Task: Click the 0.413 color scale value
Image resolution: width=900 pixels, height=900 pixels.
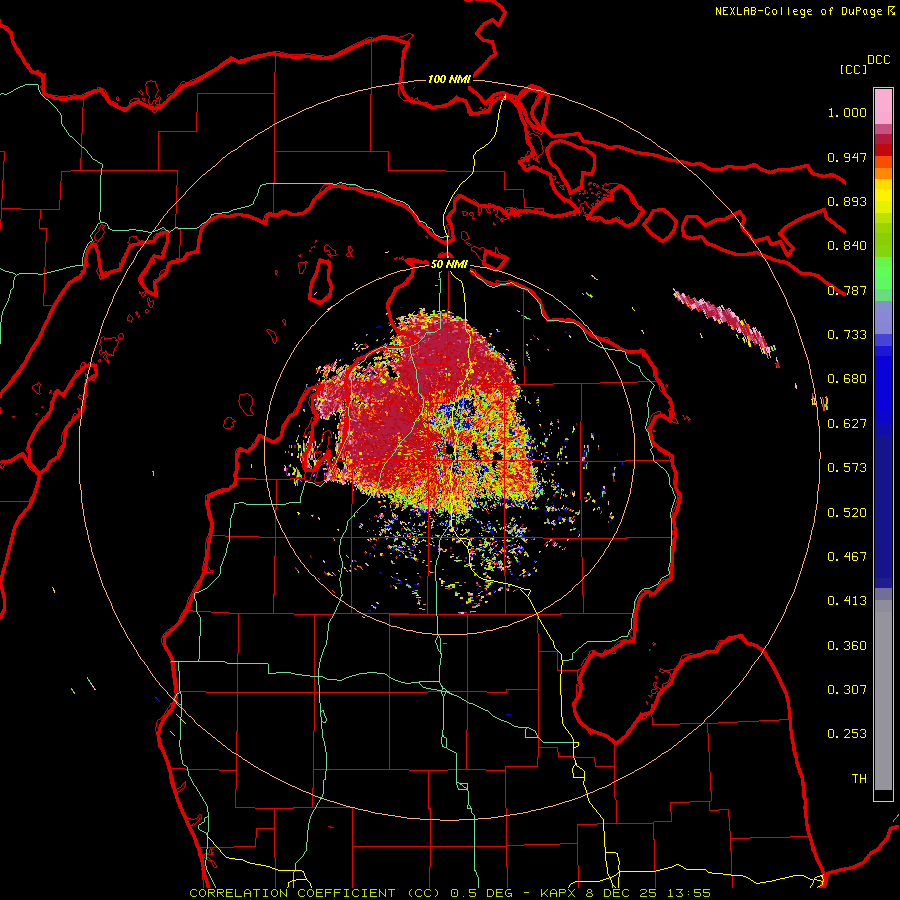Action: tap(847, 601)
